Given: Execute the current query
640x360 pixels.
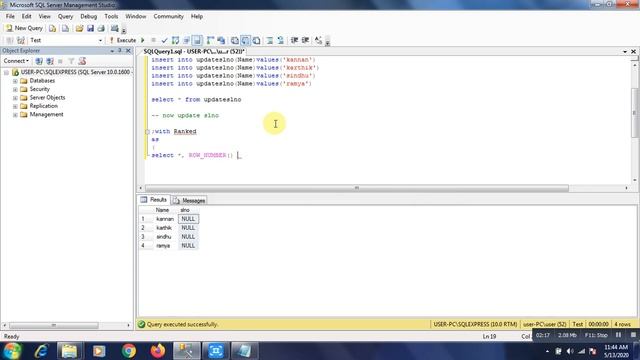Looking at the screenshot, I should point(122,40).
